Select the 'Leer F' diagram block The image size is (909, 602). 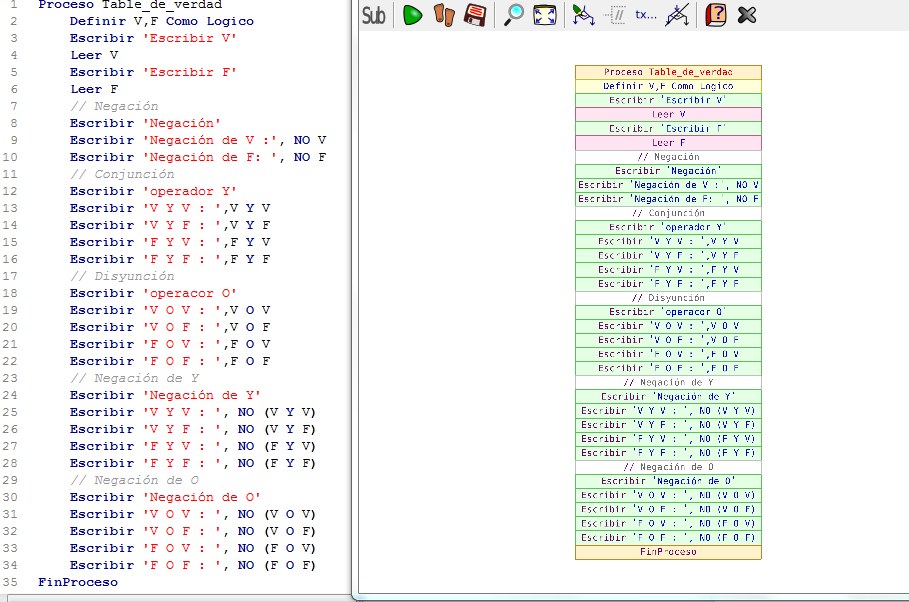point(668,143)
